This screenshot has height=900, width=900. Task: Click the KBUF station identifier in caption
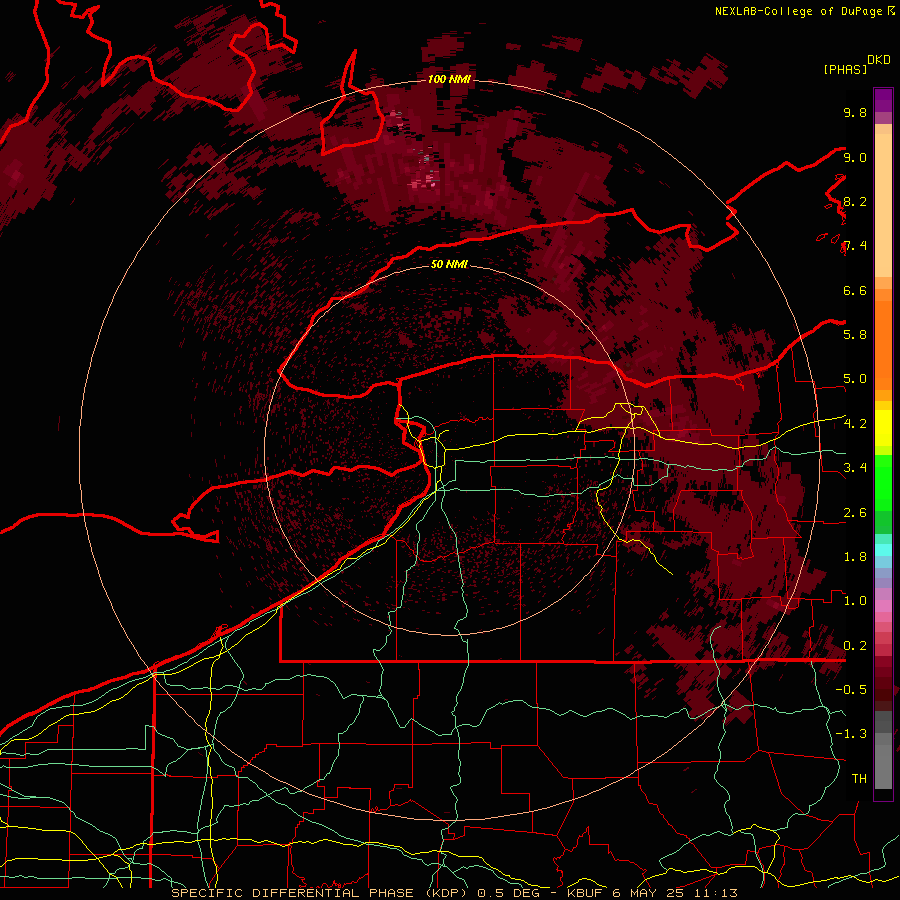pos(585,893)
